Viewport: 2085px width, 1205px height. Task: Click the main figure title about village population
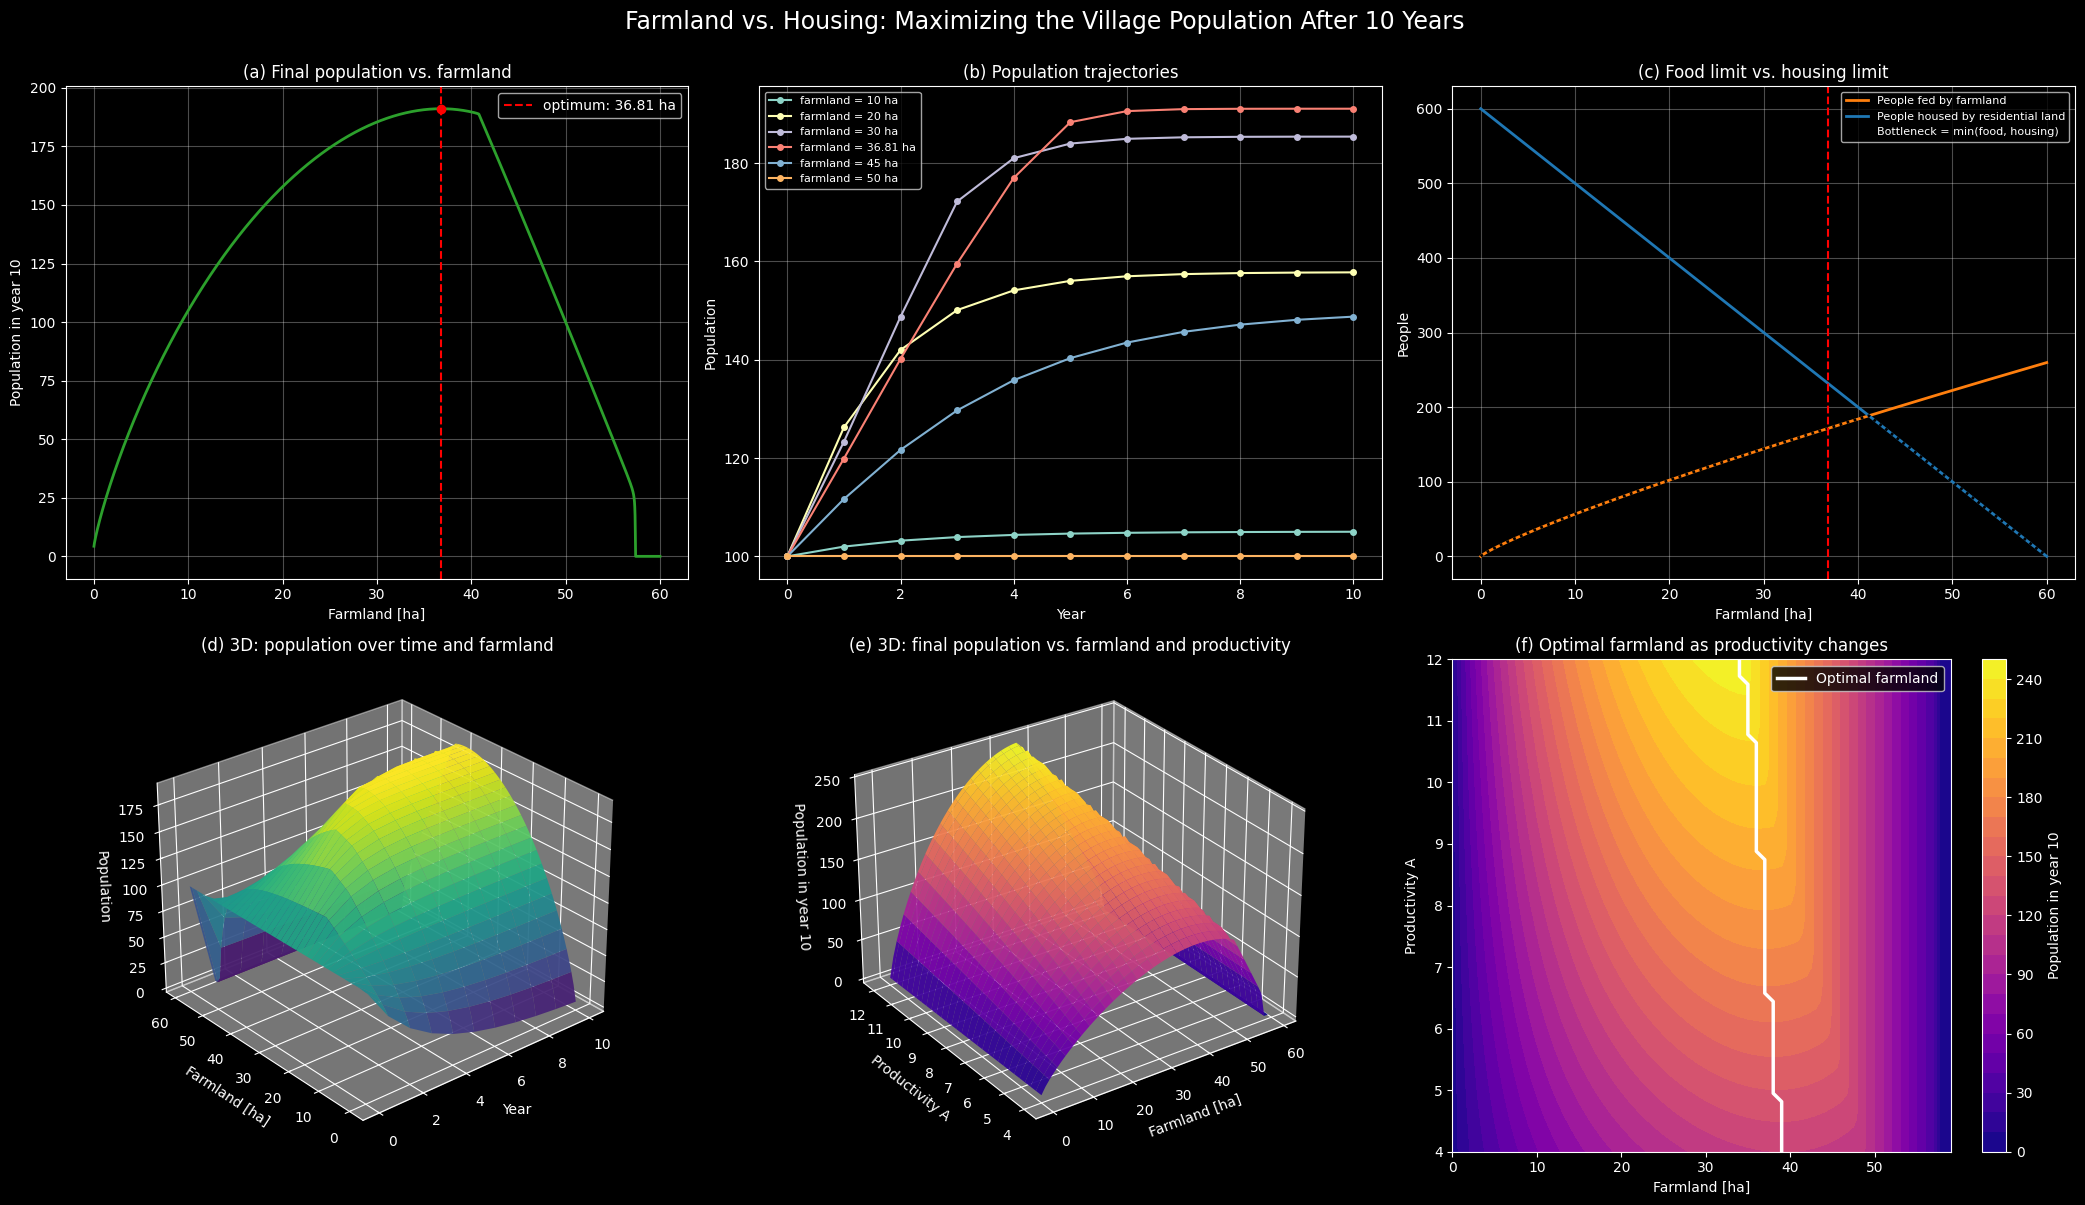(x=1044, y=21)
